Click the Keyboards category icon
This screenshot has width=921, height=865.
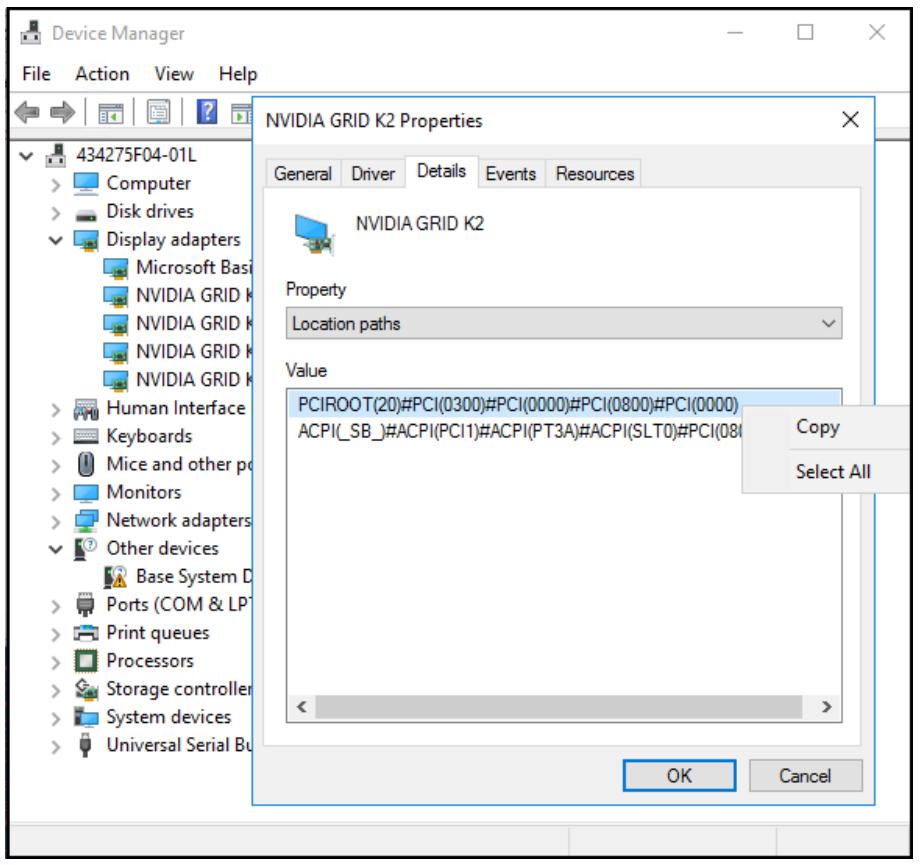coord(86,436)
